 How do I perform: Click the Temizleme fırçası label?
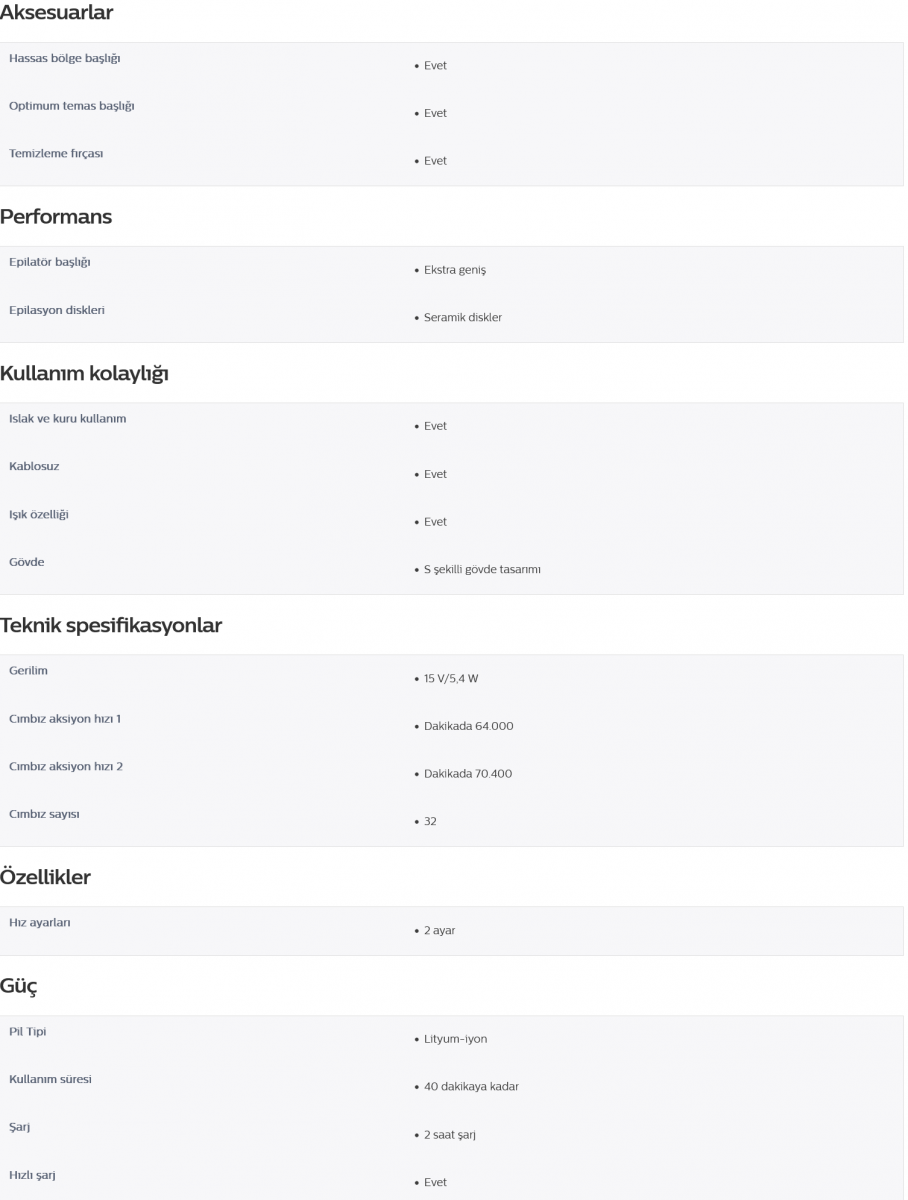[x=56, y=154]
